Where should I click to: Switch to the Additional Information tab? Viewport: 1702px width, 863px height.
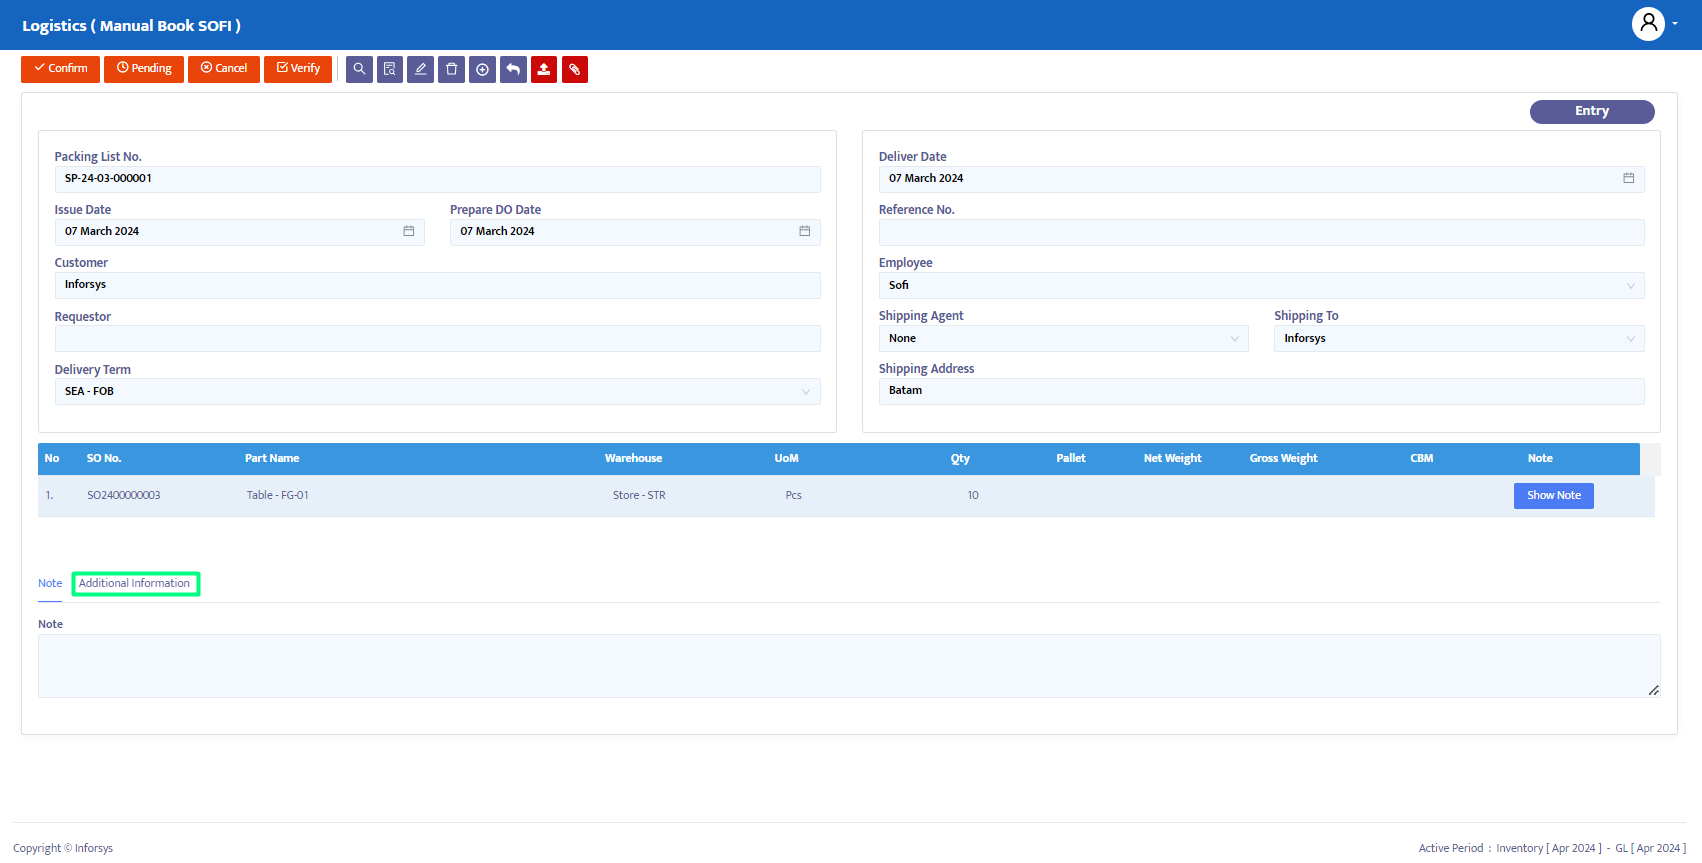[x=134, y=584]
